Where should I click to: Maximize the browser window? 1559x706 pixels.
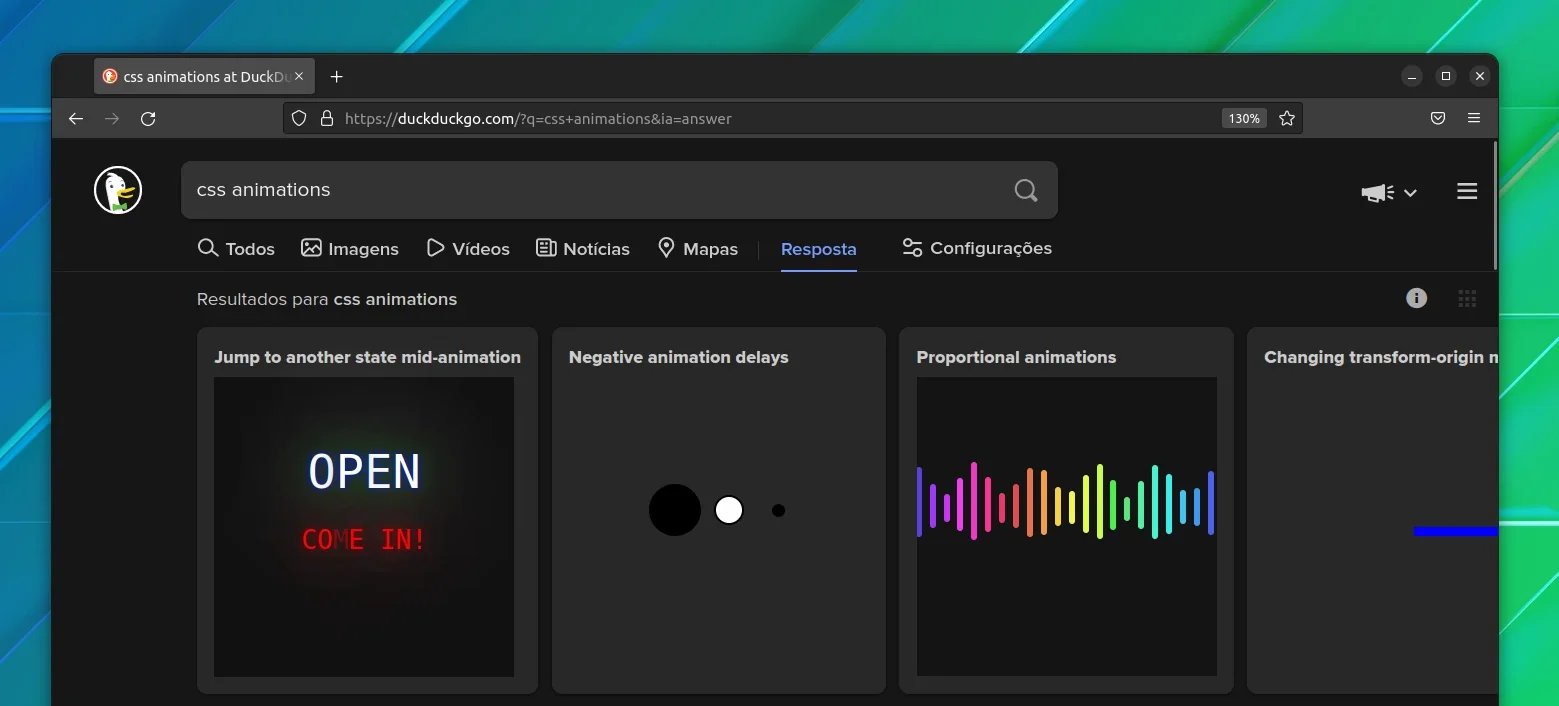click(1445, 76)
